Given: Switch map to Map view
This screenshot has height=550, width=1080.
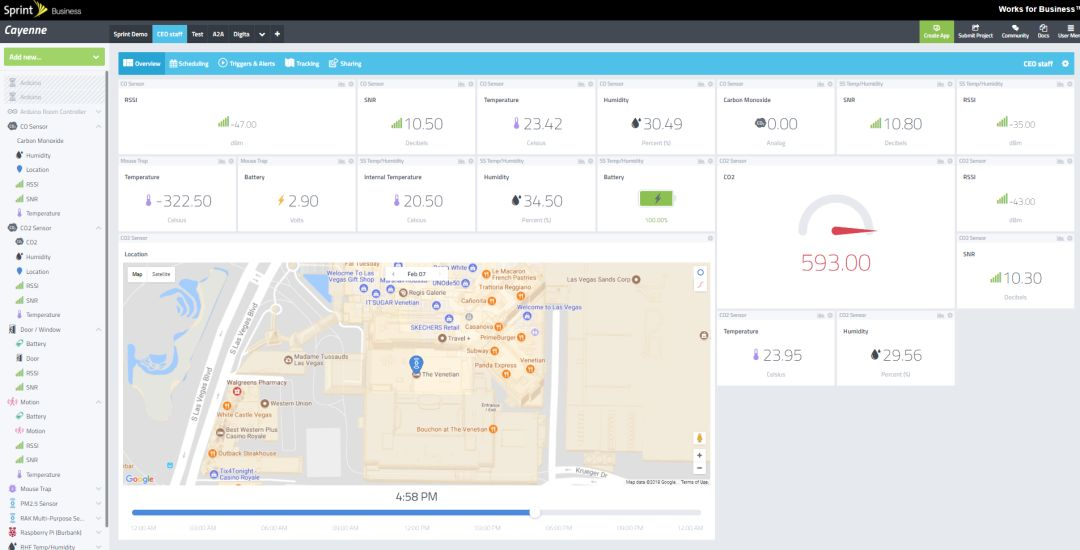Looking at the screenshot, I should tap(137, 274).
